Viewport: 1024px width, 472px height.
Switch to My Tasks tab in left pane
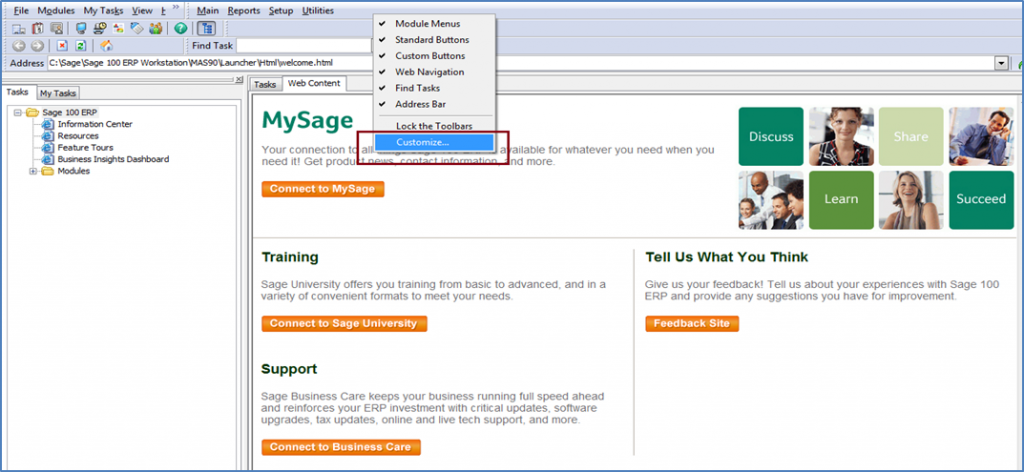pos(58,93)
